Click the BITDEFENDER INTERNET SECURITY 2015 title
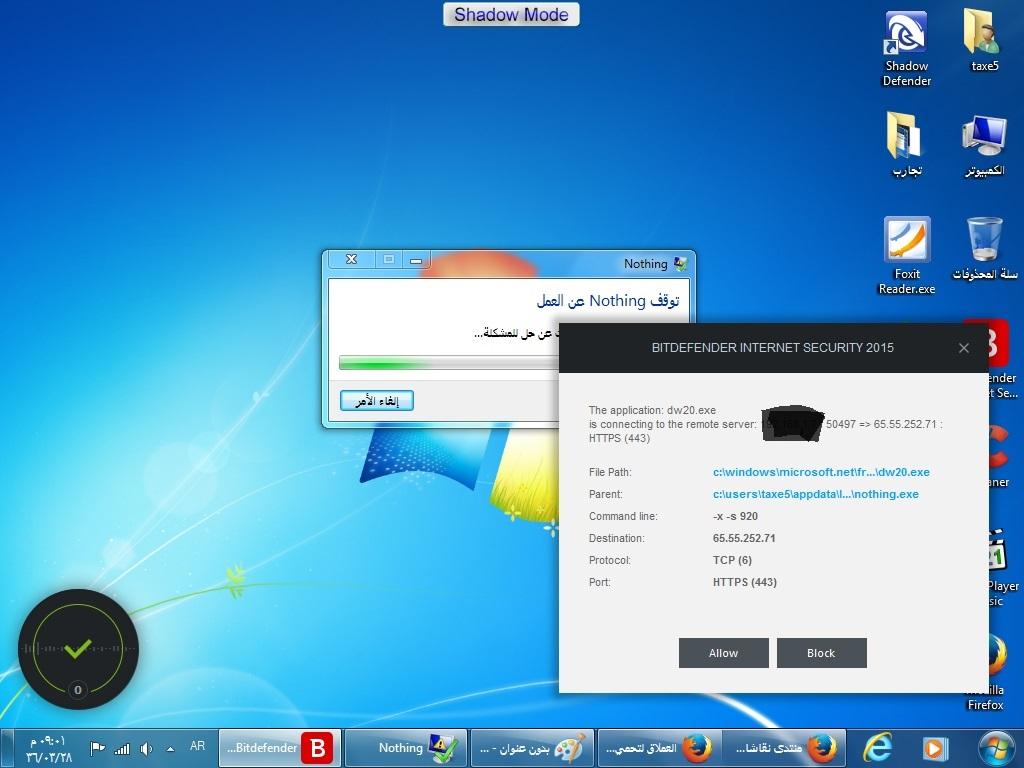Screen dimensions: 1024x768 (x=773, y=347)
